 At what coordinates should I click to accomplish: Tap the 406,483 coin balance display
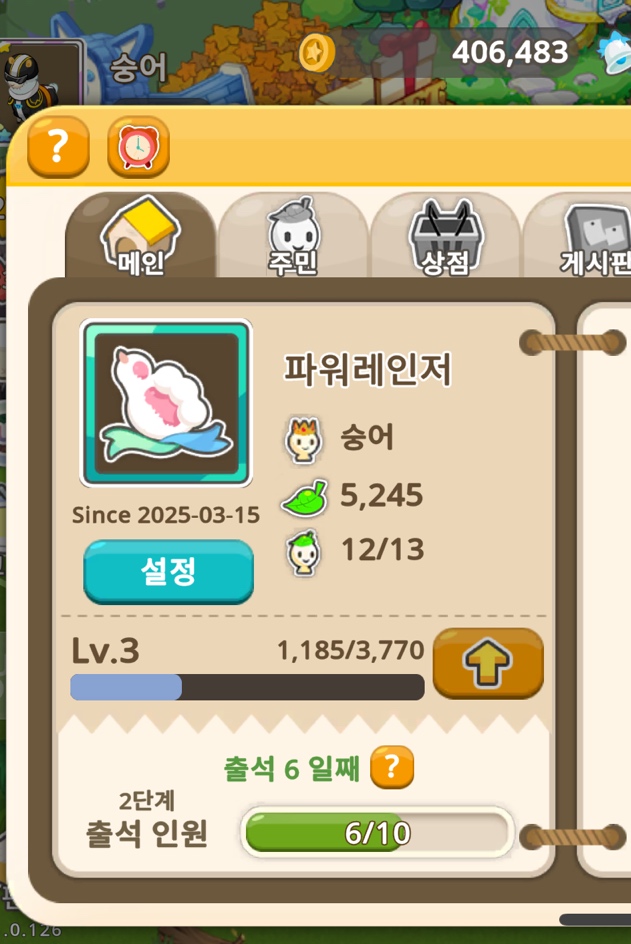pyautogui.click(x=511, y=52)
